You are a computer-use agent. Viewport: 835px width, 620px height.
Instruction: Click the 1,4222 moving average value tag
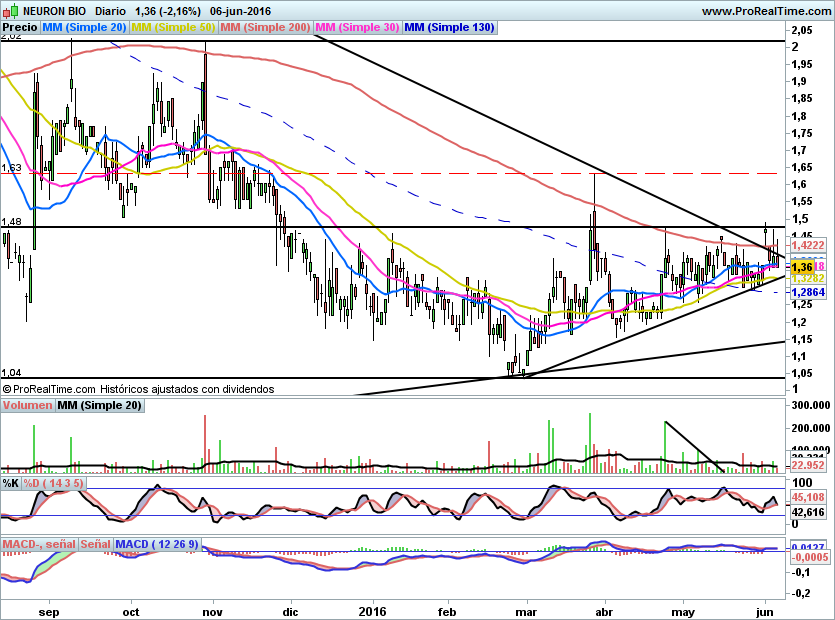click(808, 244)
